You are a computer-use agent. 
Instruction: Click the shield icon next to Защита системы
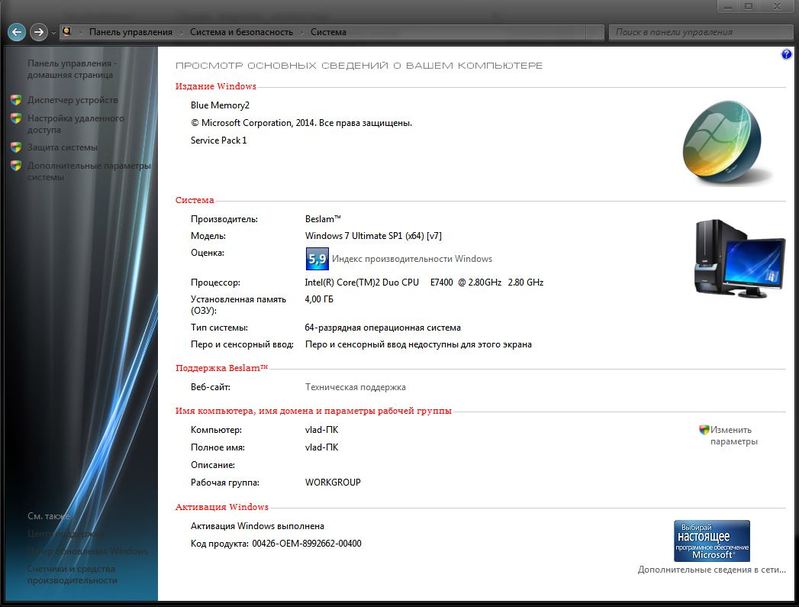click(x=16, y=147)
